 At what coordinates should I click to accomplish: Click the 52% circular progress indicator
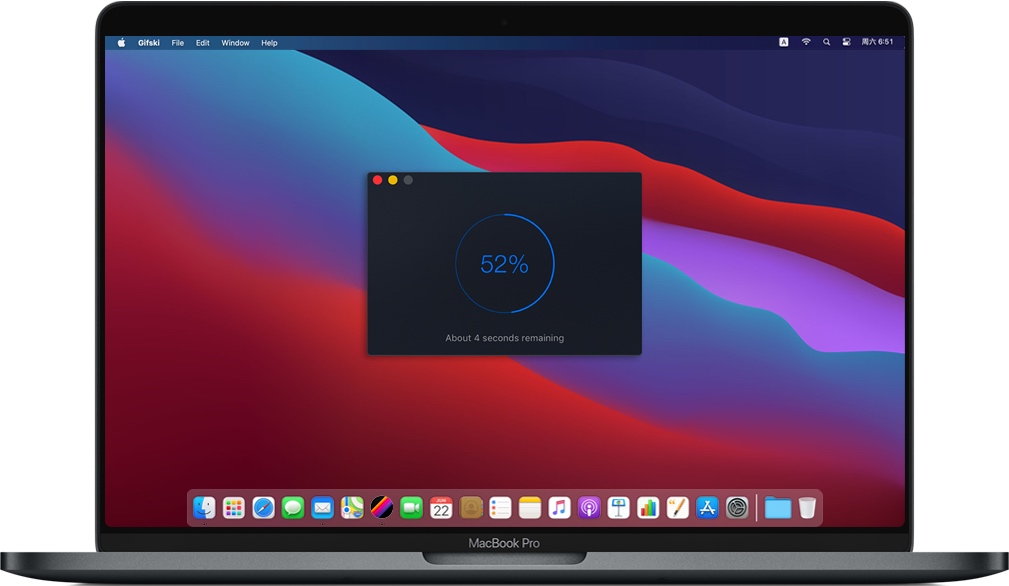504,264
